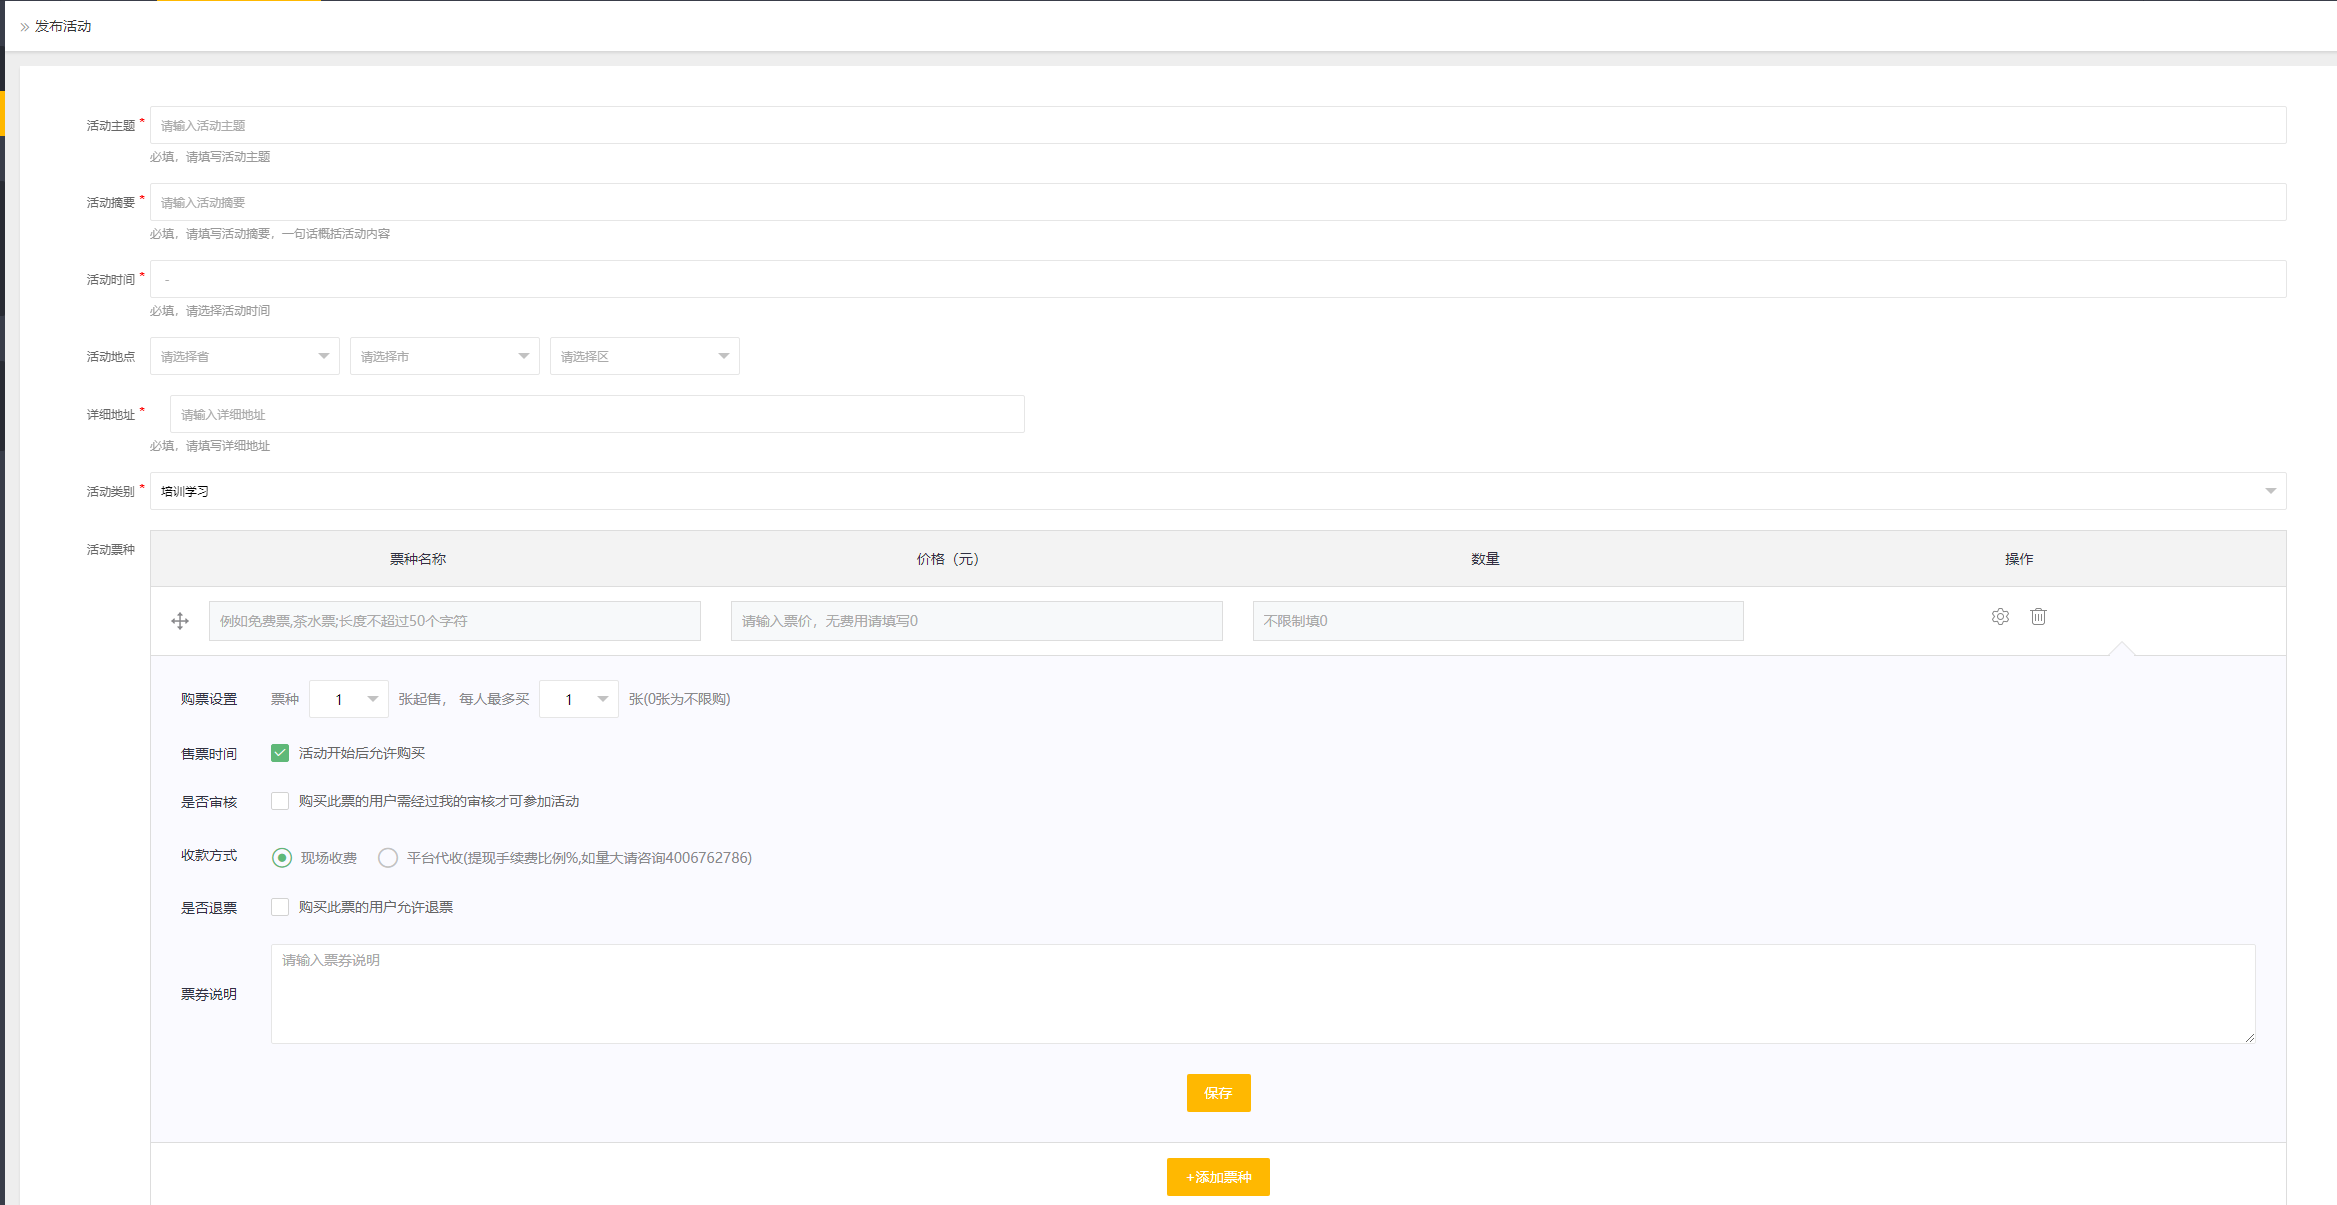Open the 活动时间 date range field
The width and height of the screenshot is (2337, 1205).
click(1218, 279)
